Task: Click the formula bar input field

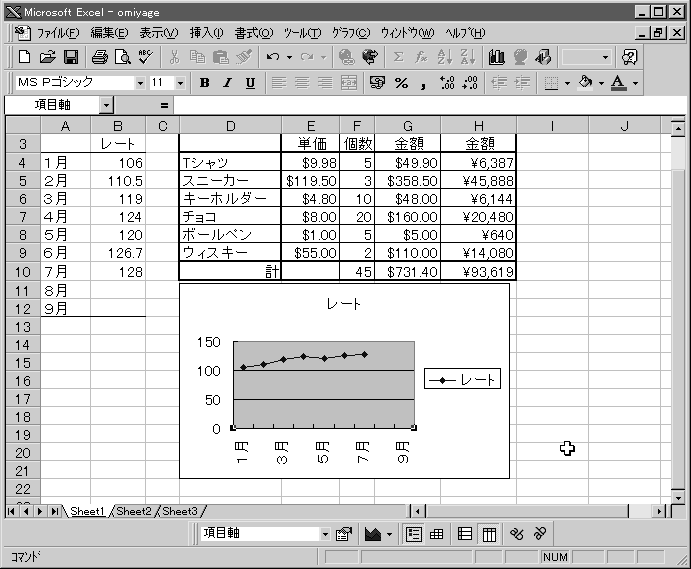Action: [420, 104]
